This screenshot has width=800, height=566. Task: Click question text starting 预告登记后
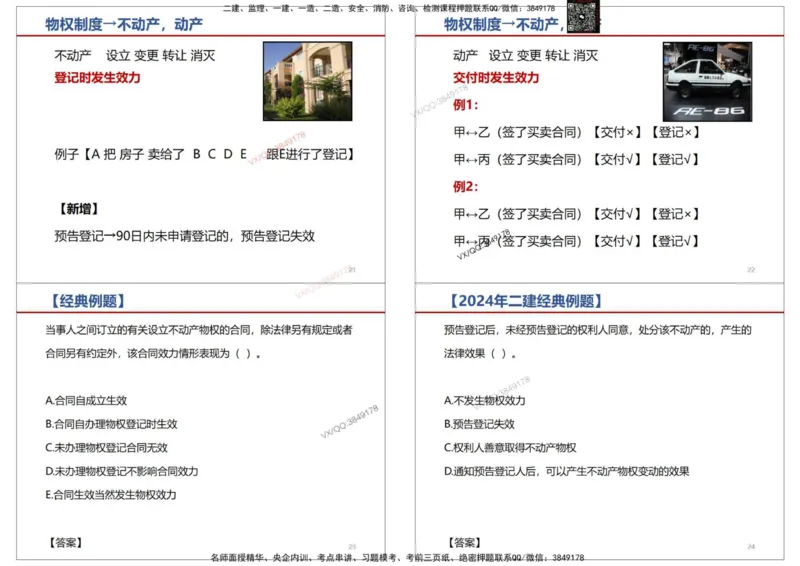pyautogui.click(x=597, y=341)
